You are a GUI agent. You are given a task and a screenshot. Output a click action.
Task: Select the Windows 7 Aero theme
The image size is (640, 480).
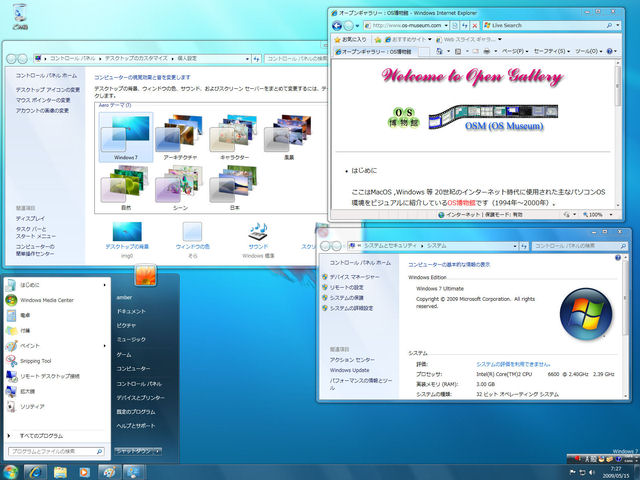(x=126, y=138)
